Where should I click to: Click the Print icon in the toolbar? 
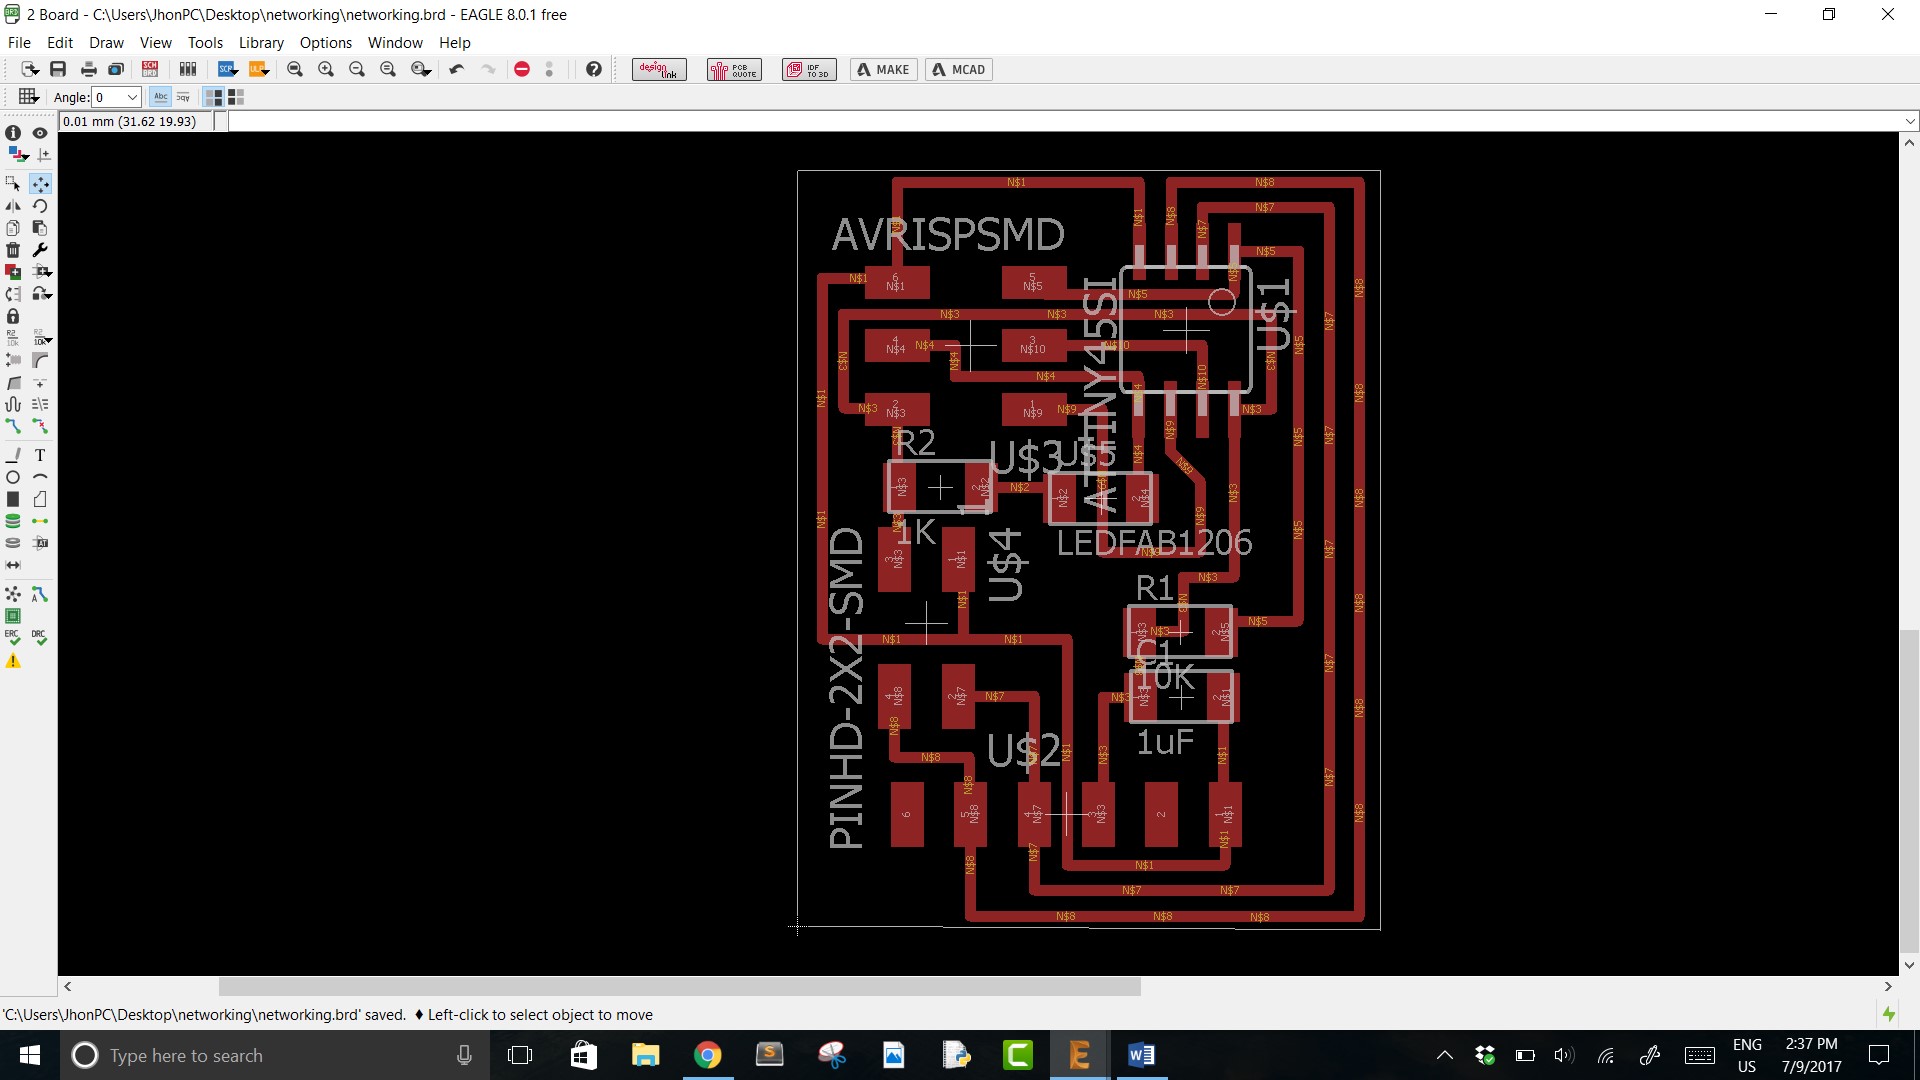[88, 69]
